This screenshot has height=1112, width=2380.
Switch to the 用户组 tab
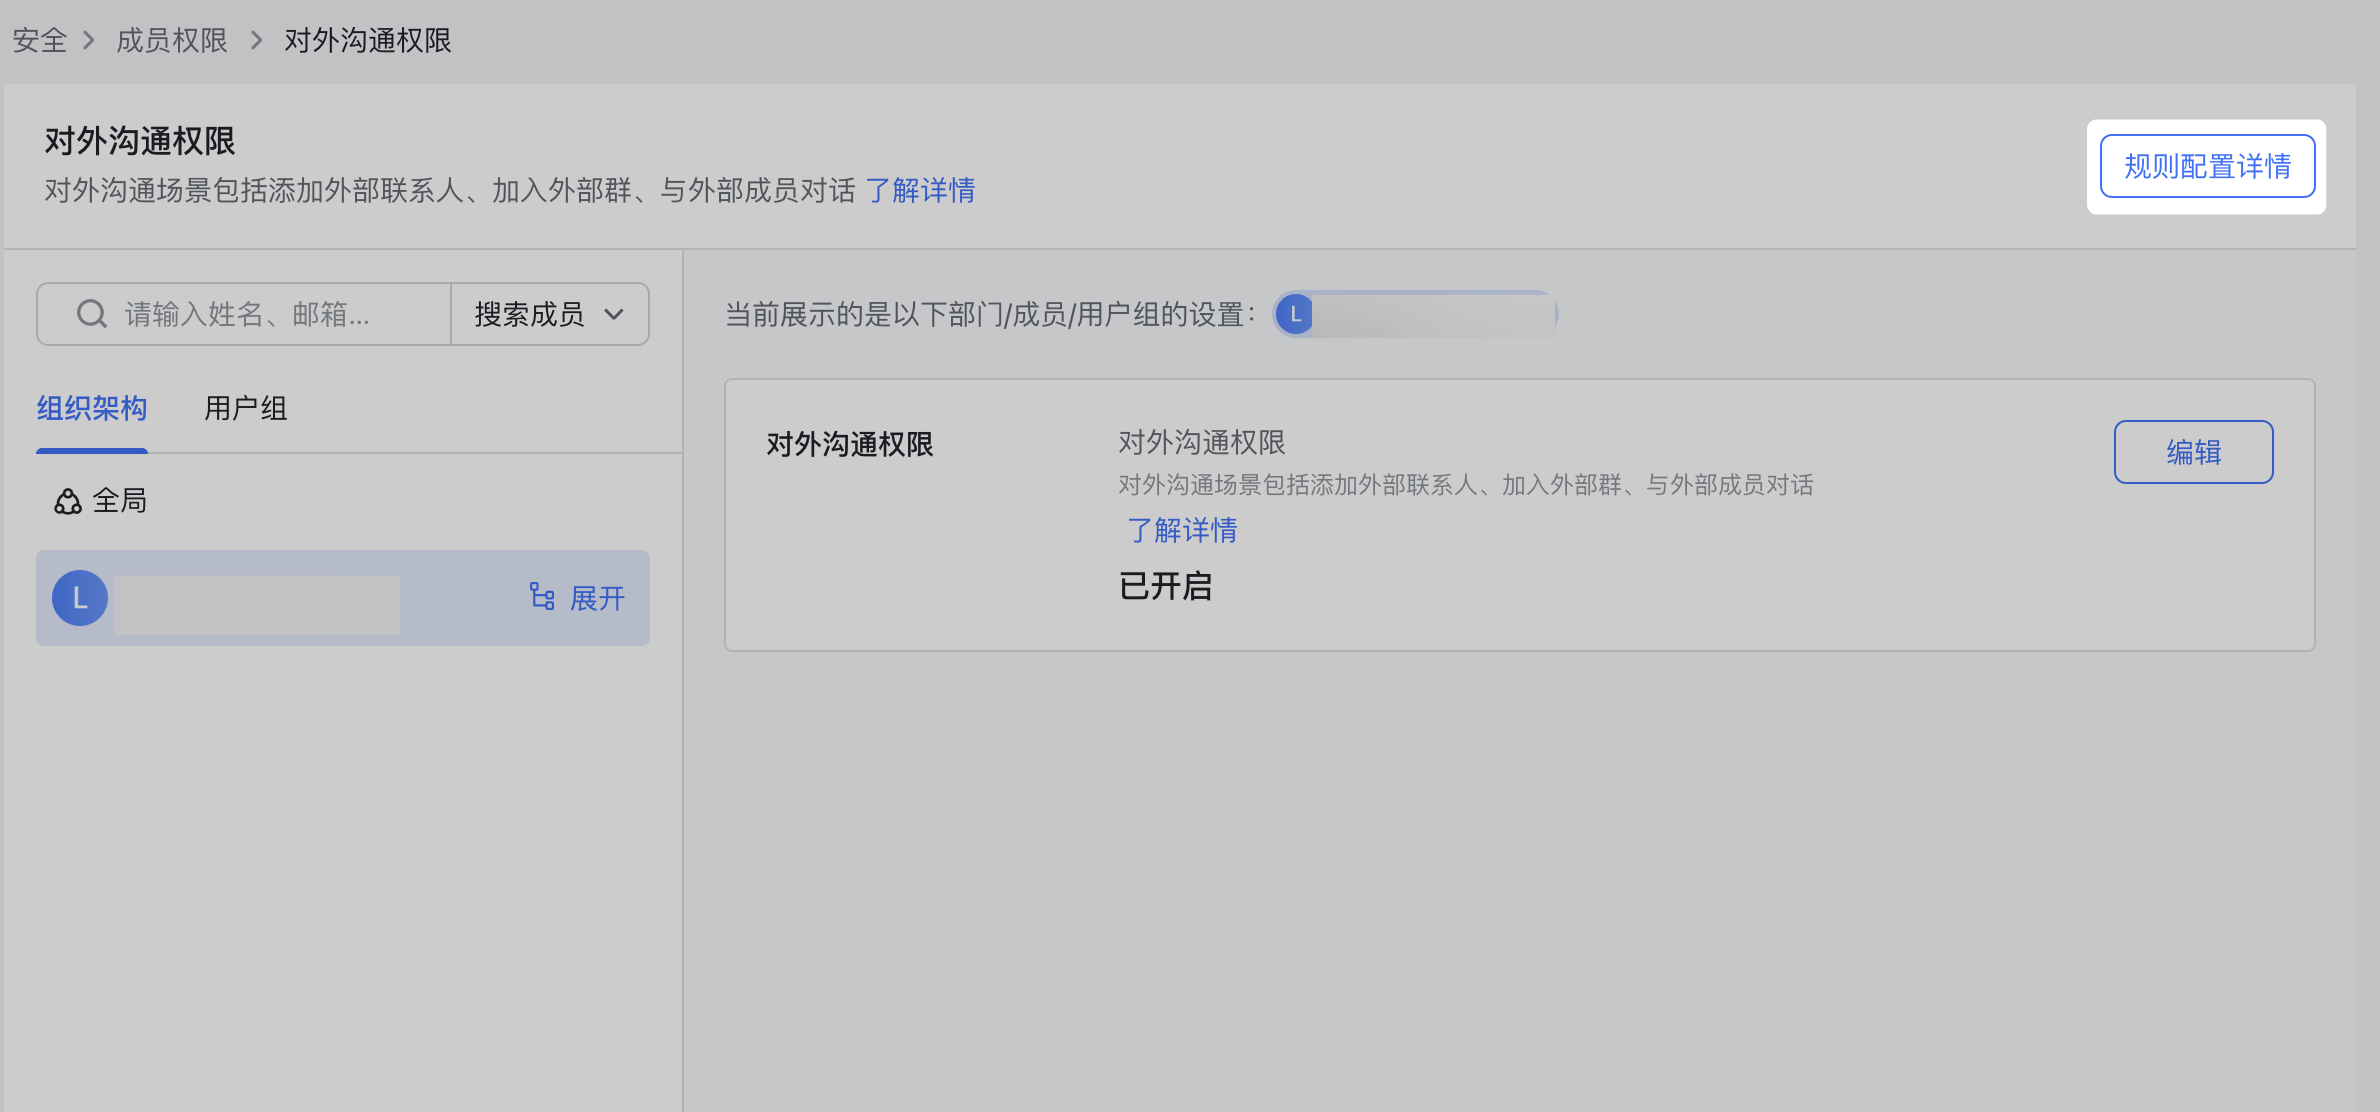pyautogui.click(x=245, y=408)
